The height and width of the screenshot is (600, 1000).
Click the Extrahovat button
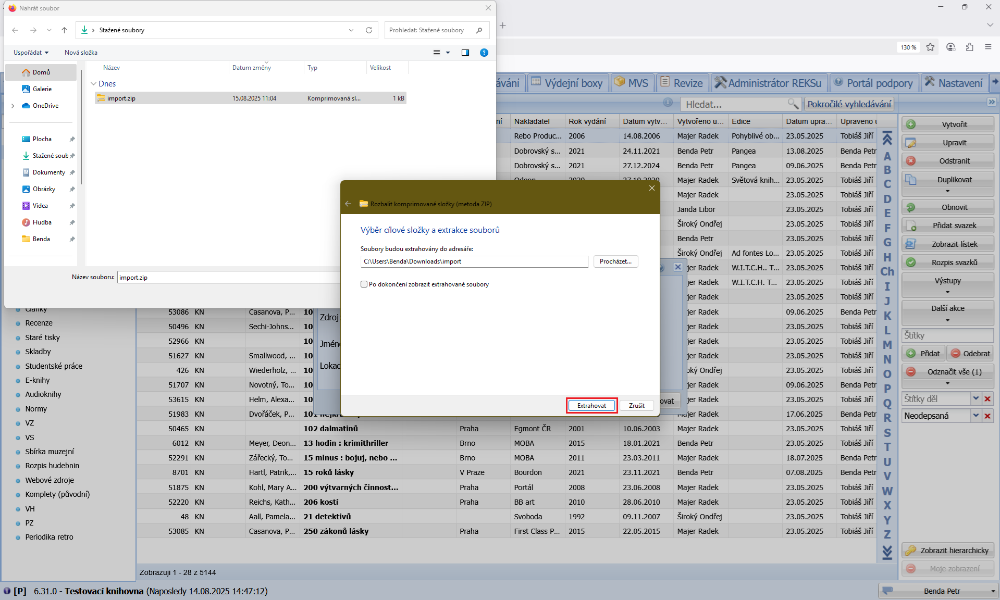[590, 405]
